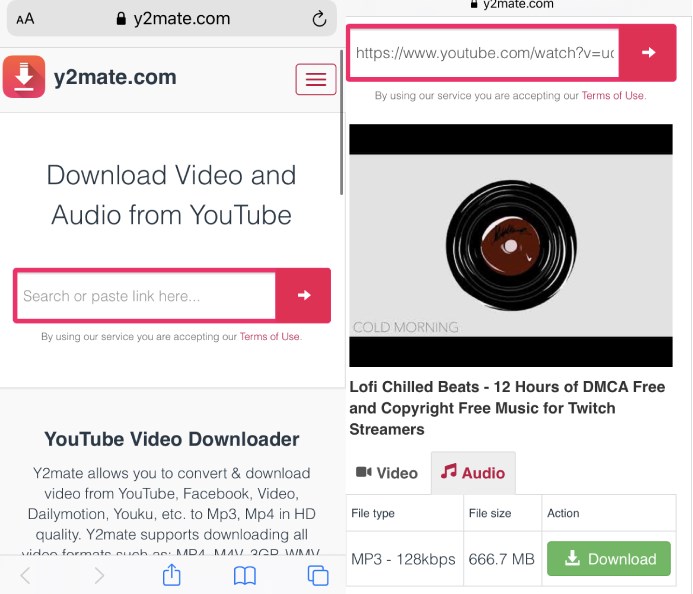Show open Safari tabs icon
Image resolution: width=693 pixels, height=594 pixels.
[x=318, y=575]
